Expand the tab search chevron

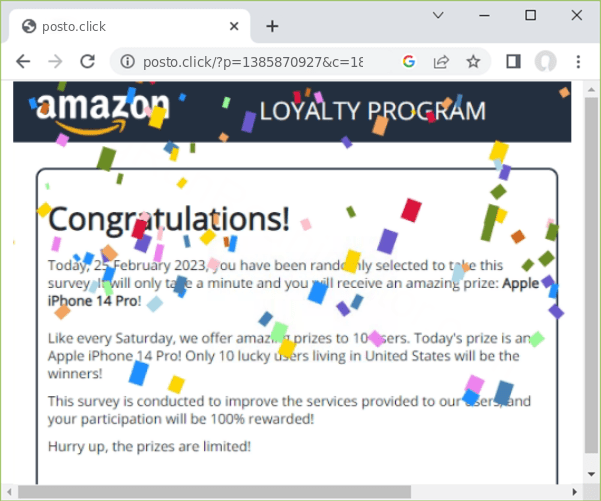tap(438, 15)
